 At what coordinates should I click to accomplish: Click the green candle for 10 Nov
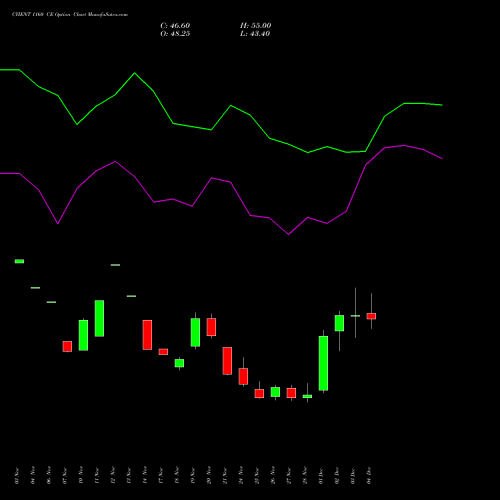click(x=83, y=335)
